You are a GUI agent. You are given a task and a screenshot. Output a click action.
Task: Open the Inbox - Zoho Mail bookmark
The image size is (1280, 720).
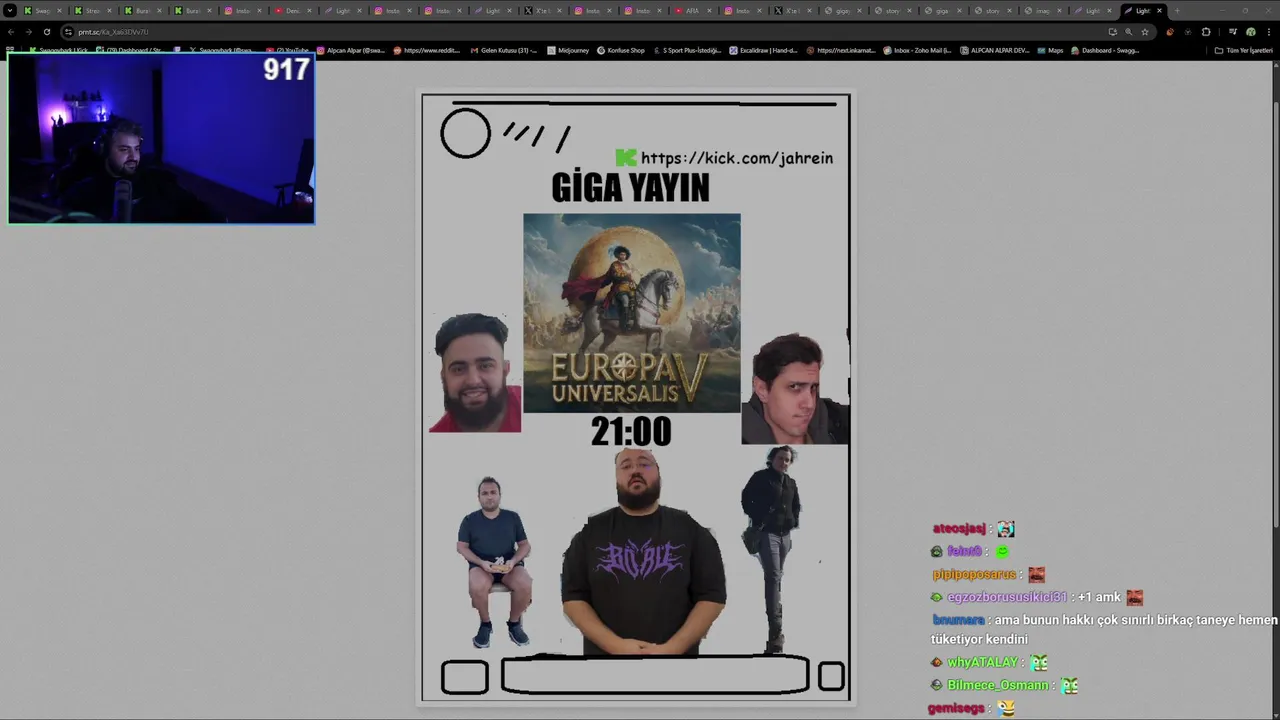point(917,50)
